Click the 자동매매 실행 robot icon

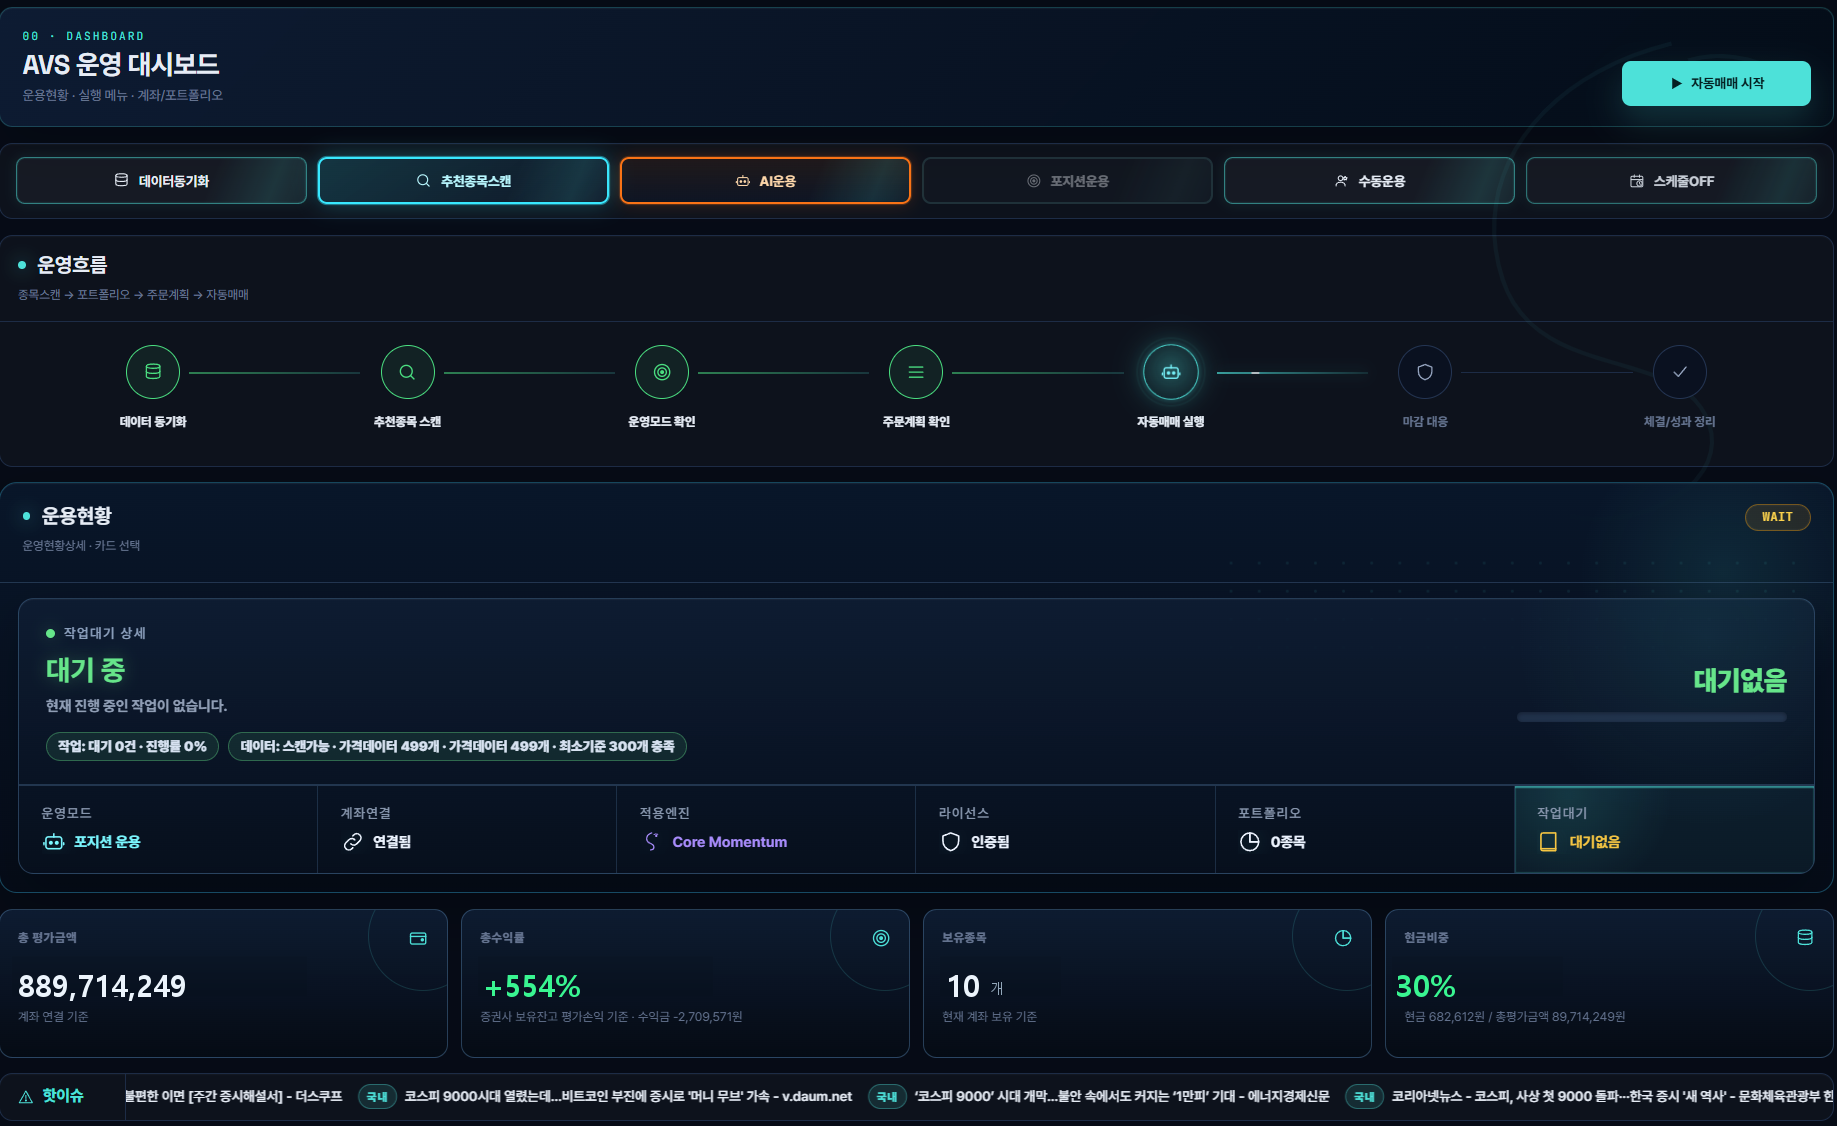coord(1171,372)
